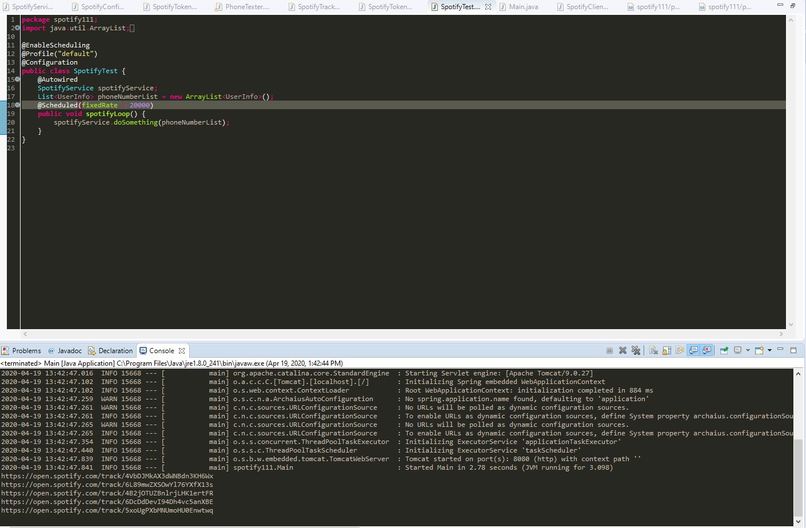Close the Console view tab
This screenshot has width=806, height=528.
(x=181, y=351)
